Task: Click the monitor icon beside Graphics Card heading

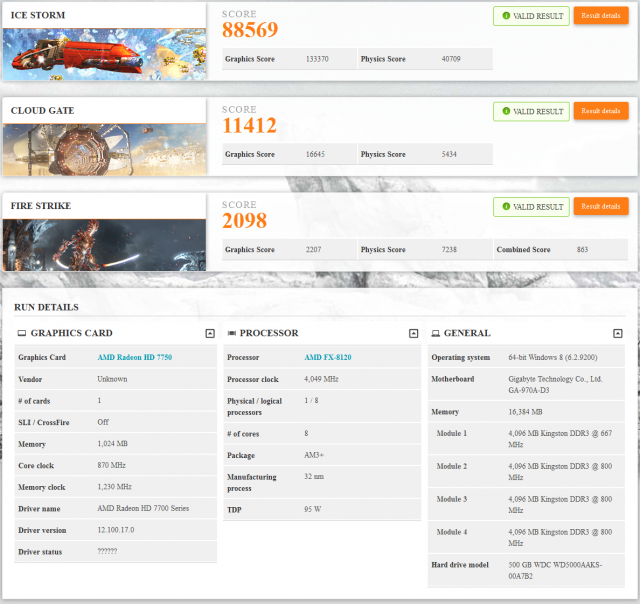Action: (22, 333)
